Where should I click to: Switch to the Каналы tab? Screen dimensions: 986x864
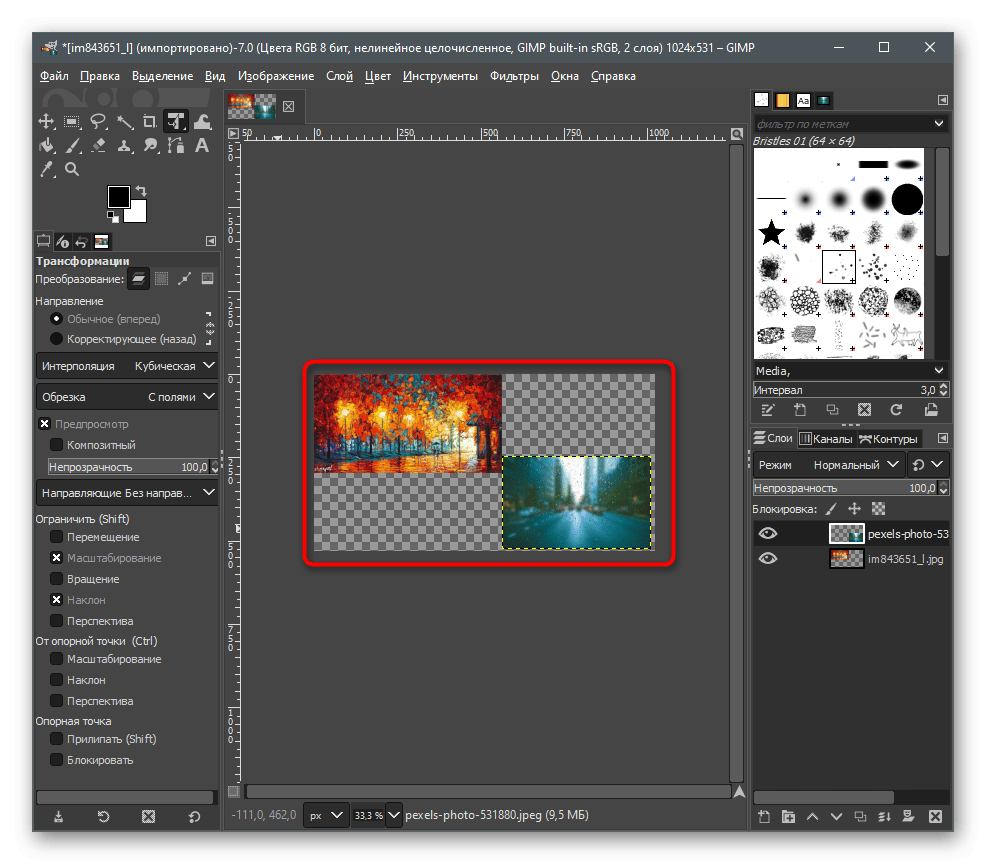826,438
